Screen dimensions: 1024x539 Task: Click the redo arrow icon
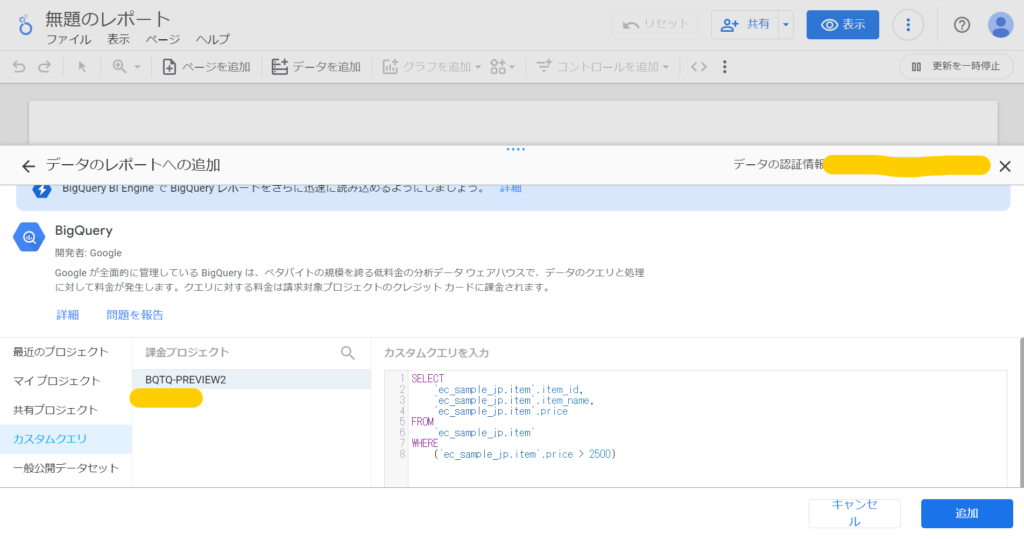point(44,67)
